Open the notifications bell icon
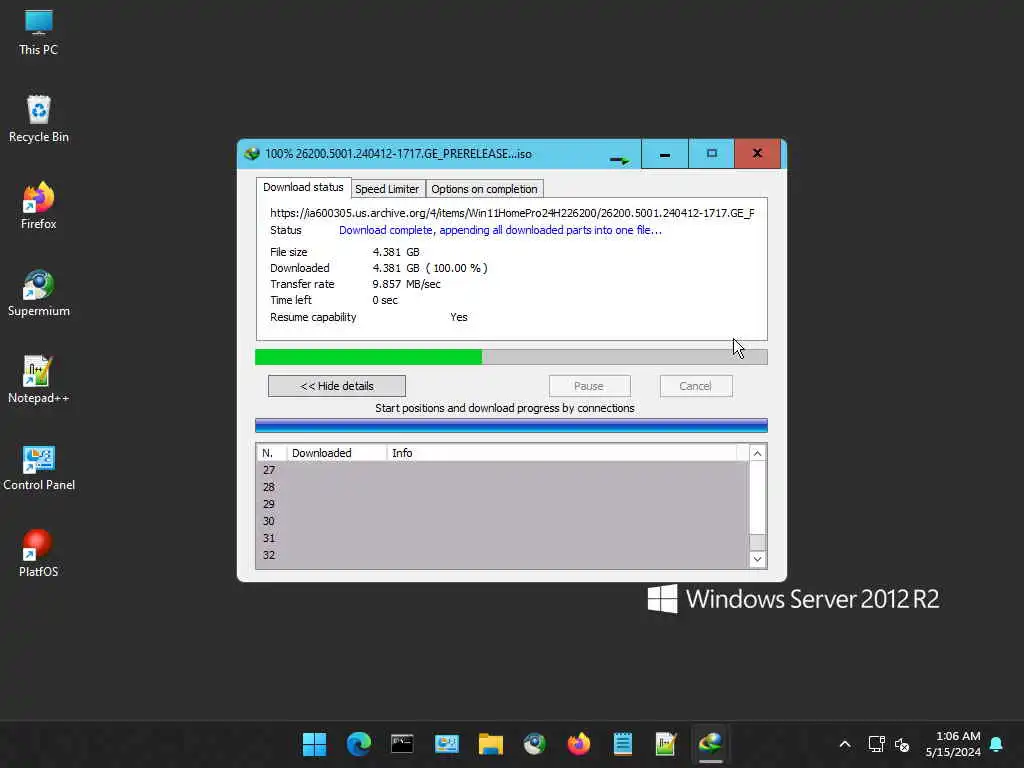Image resolution: width=1024 pixels, height=768 pixels. click(996, 744)
